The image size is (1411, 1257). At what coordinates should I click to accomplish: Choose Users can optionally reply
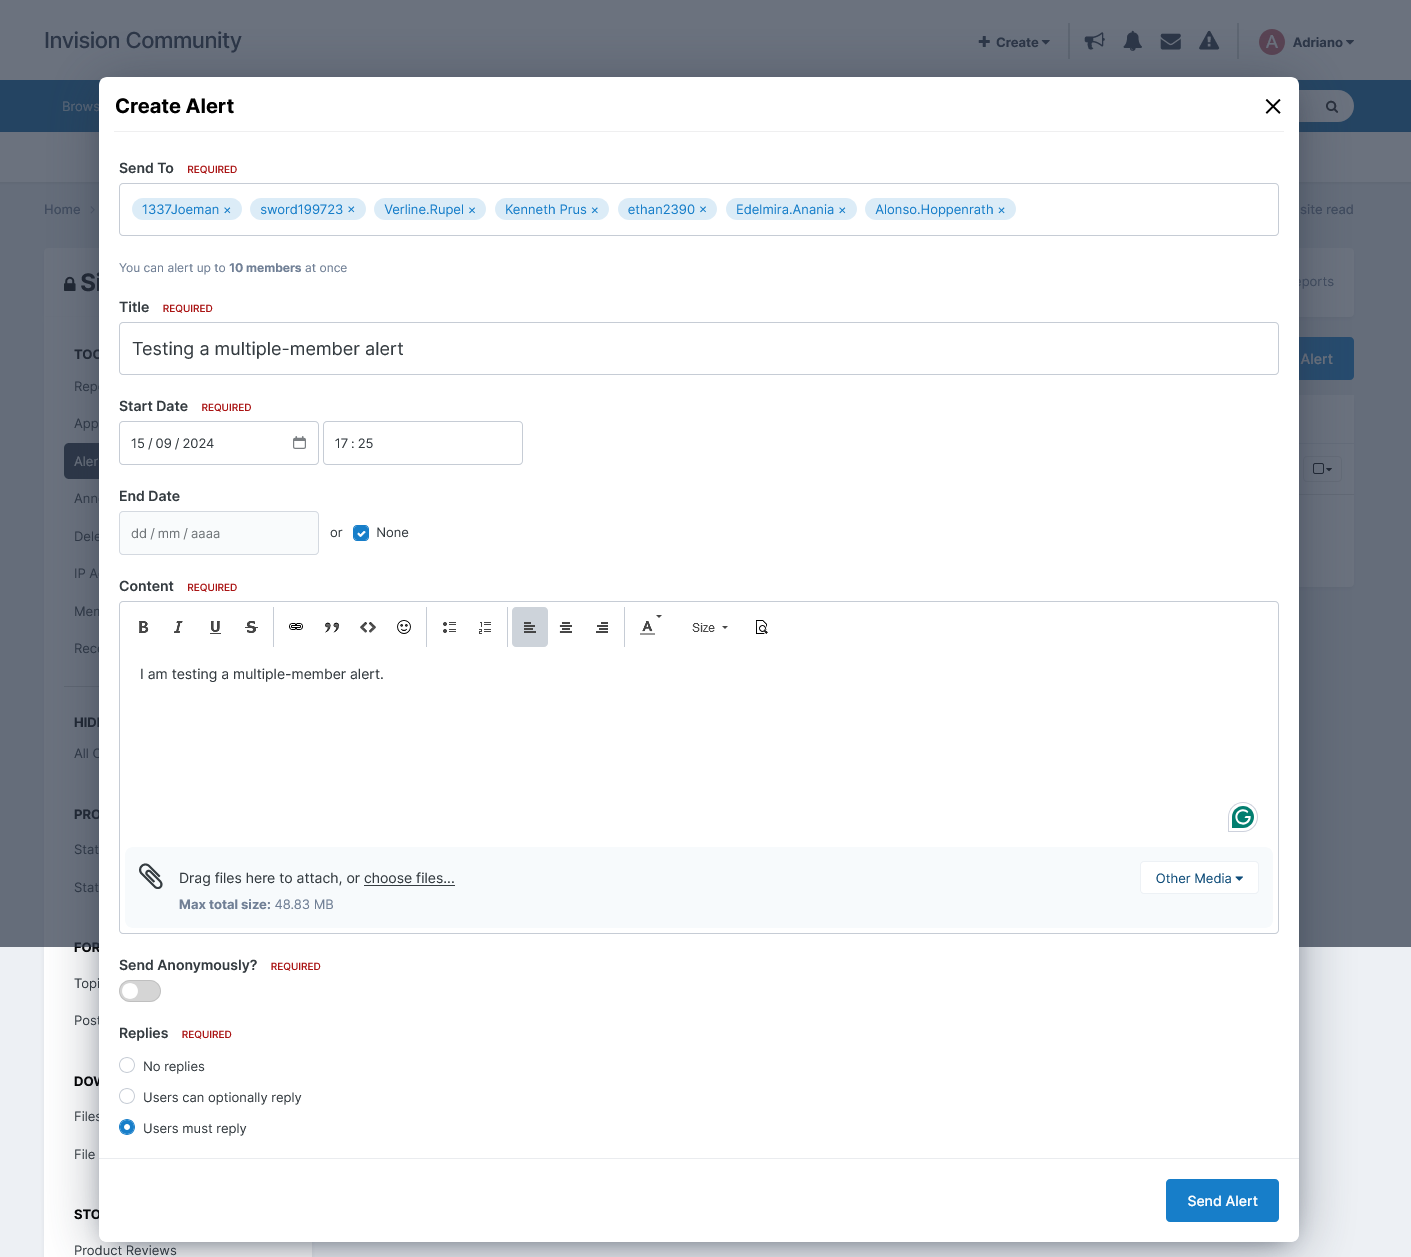[127, 1097]
